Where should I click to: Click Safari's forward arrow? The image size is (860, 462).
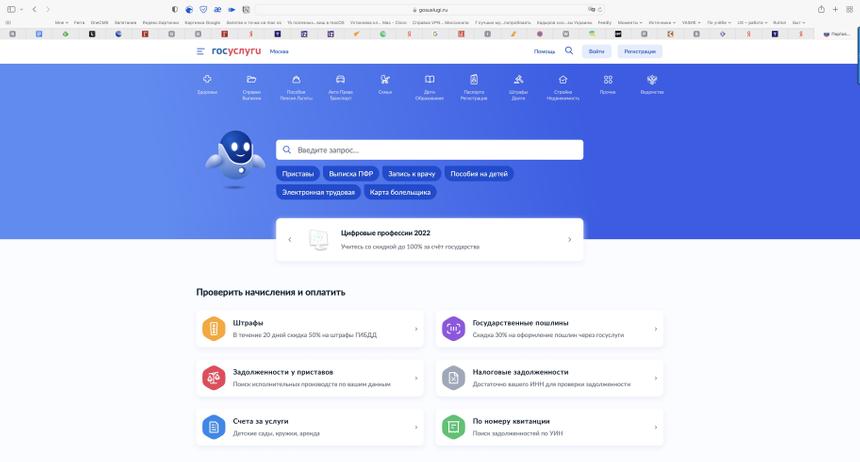click(x=48, y=9)
